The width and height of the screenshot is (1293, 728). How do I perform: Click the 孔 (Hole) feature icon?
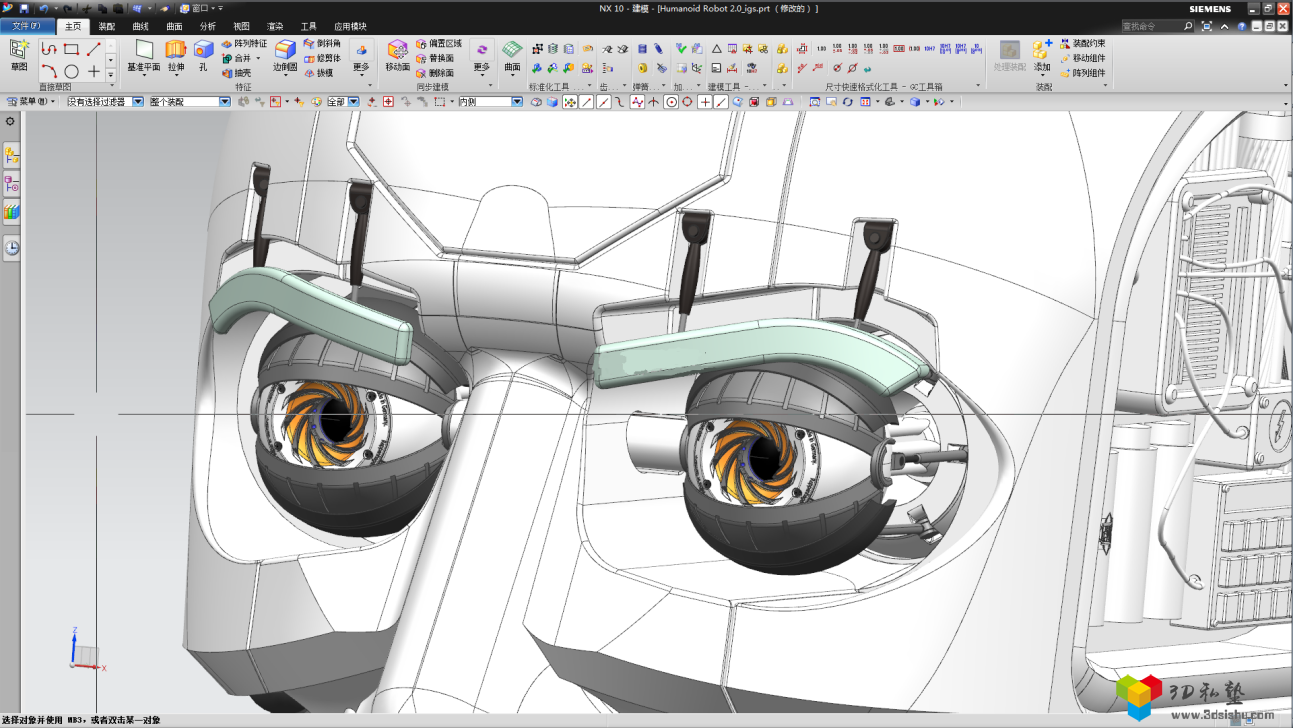[x=204, y=51]
